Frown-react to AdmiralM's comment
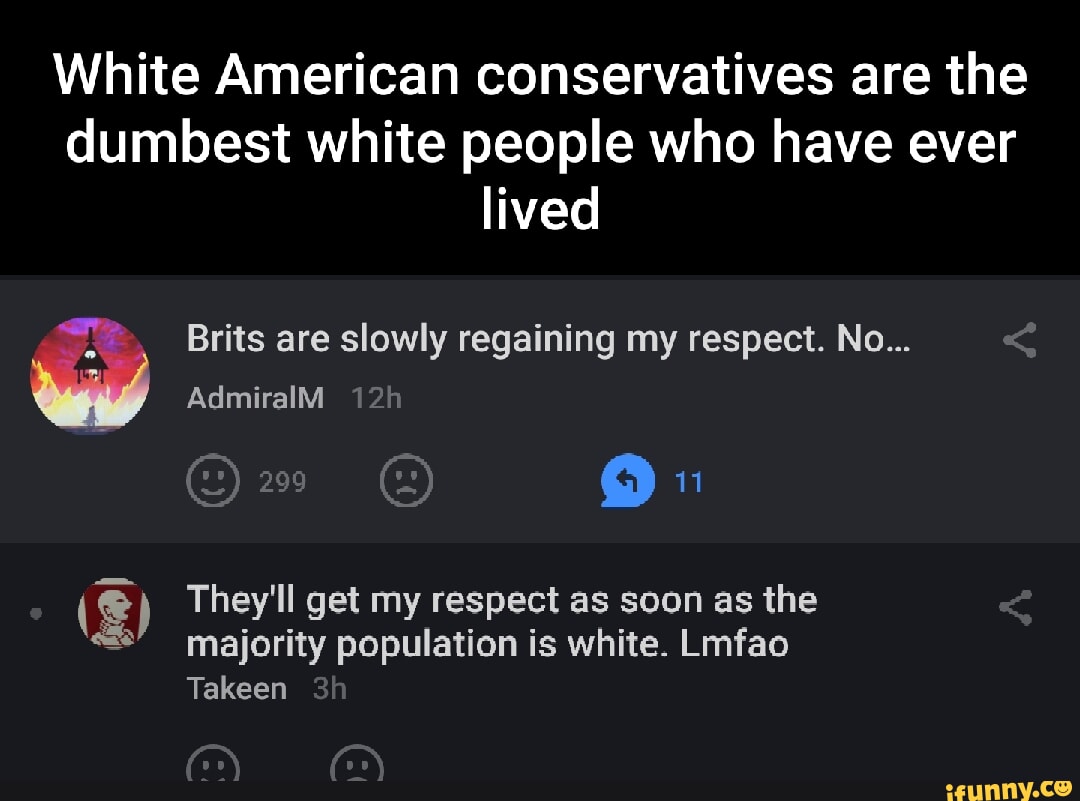 (x=406, y=483)
